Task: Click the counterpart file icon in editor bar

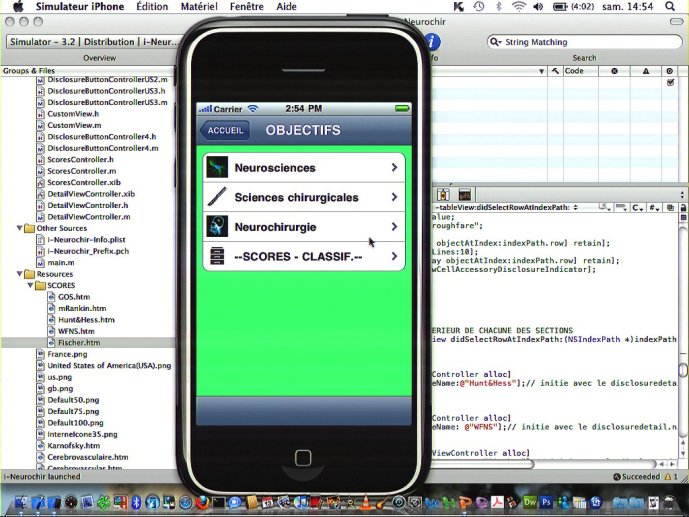Action: 670,207
